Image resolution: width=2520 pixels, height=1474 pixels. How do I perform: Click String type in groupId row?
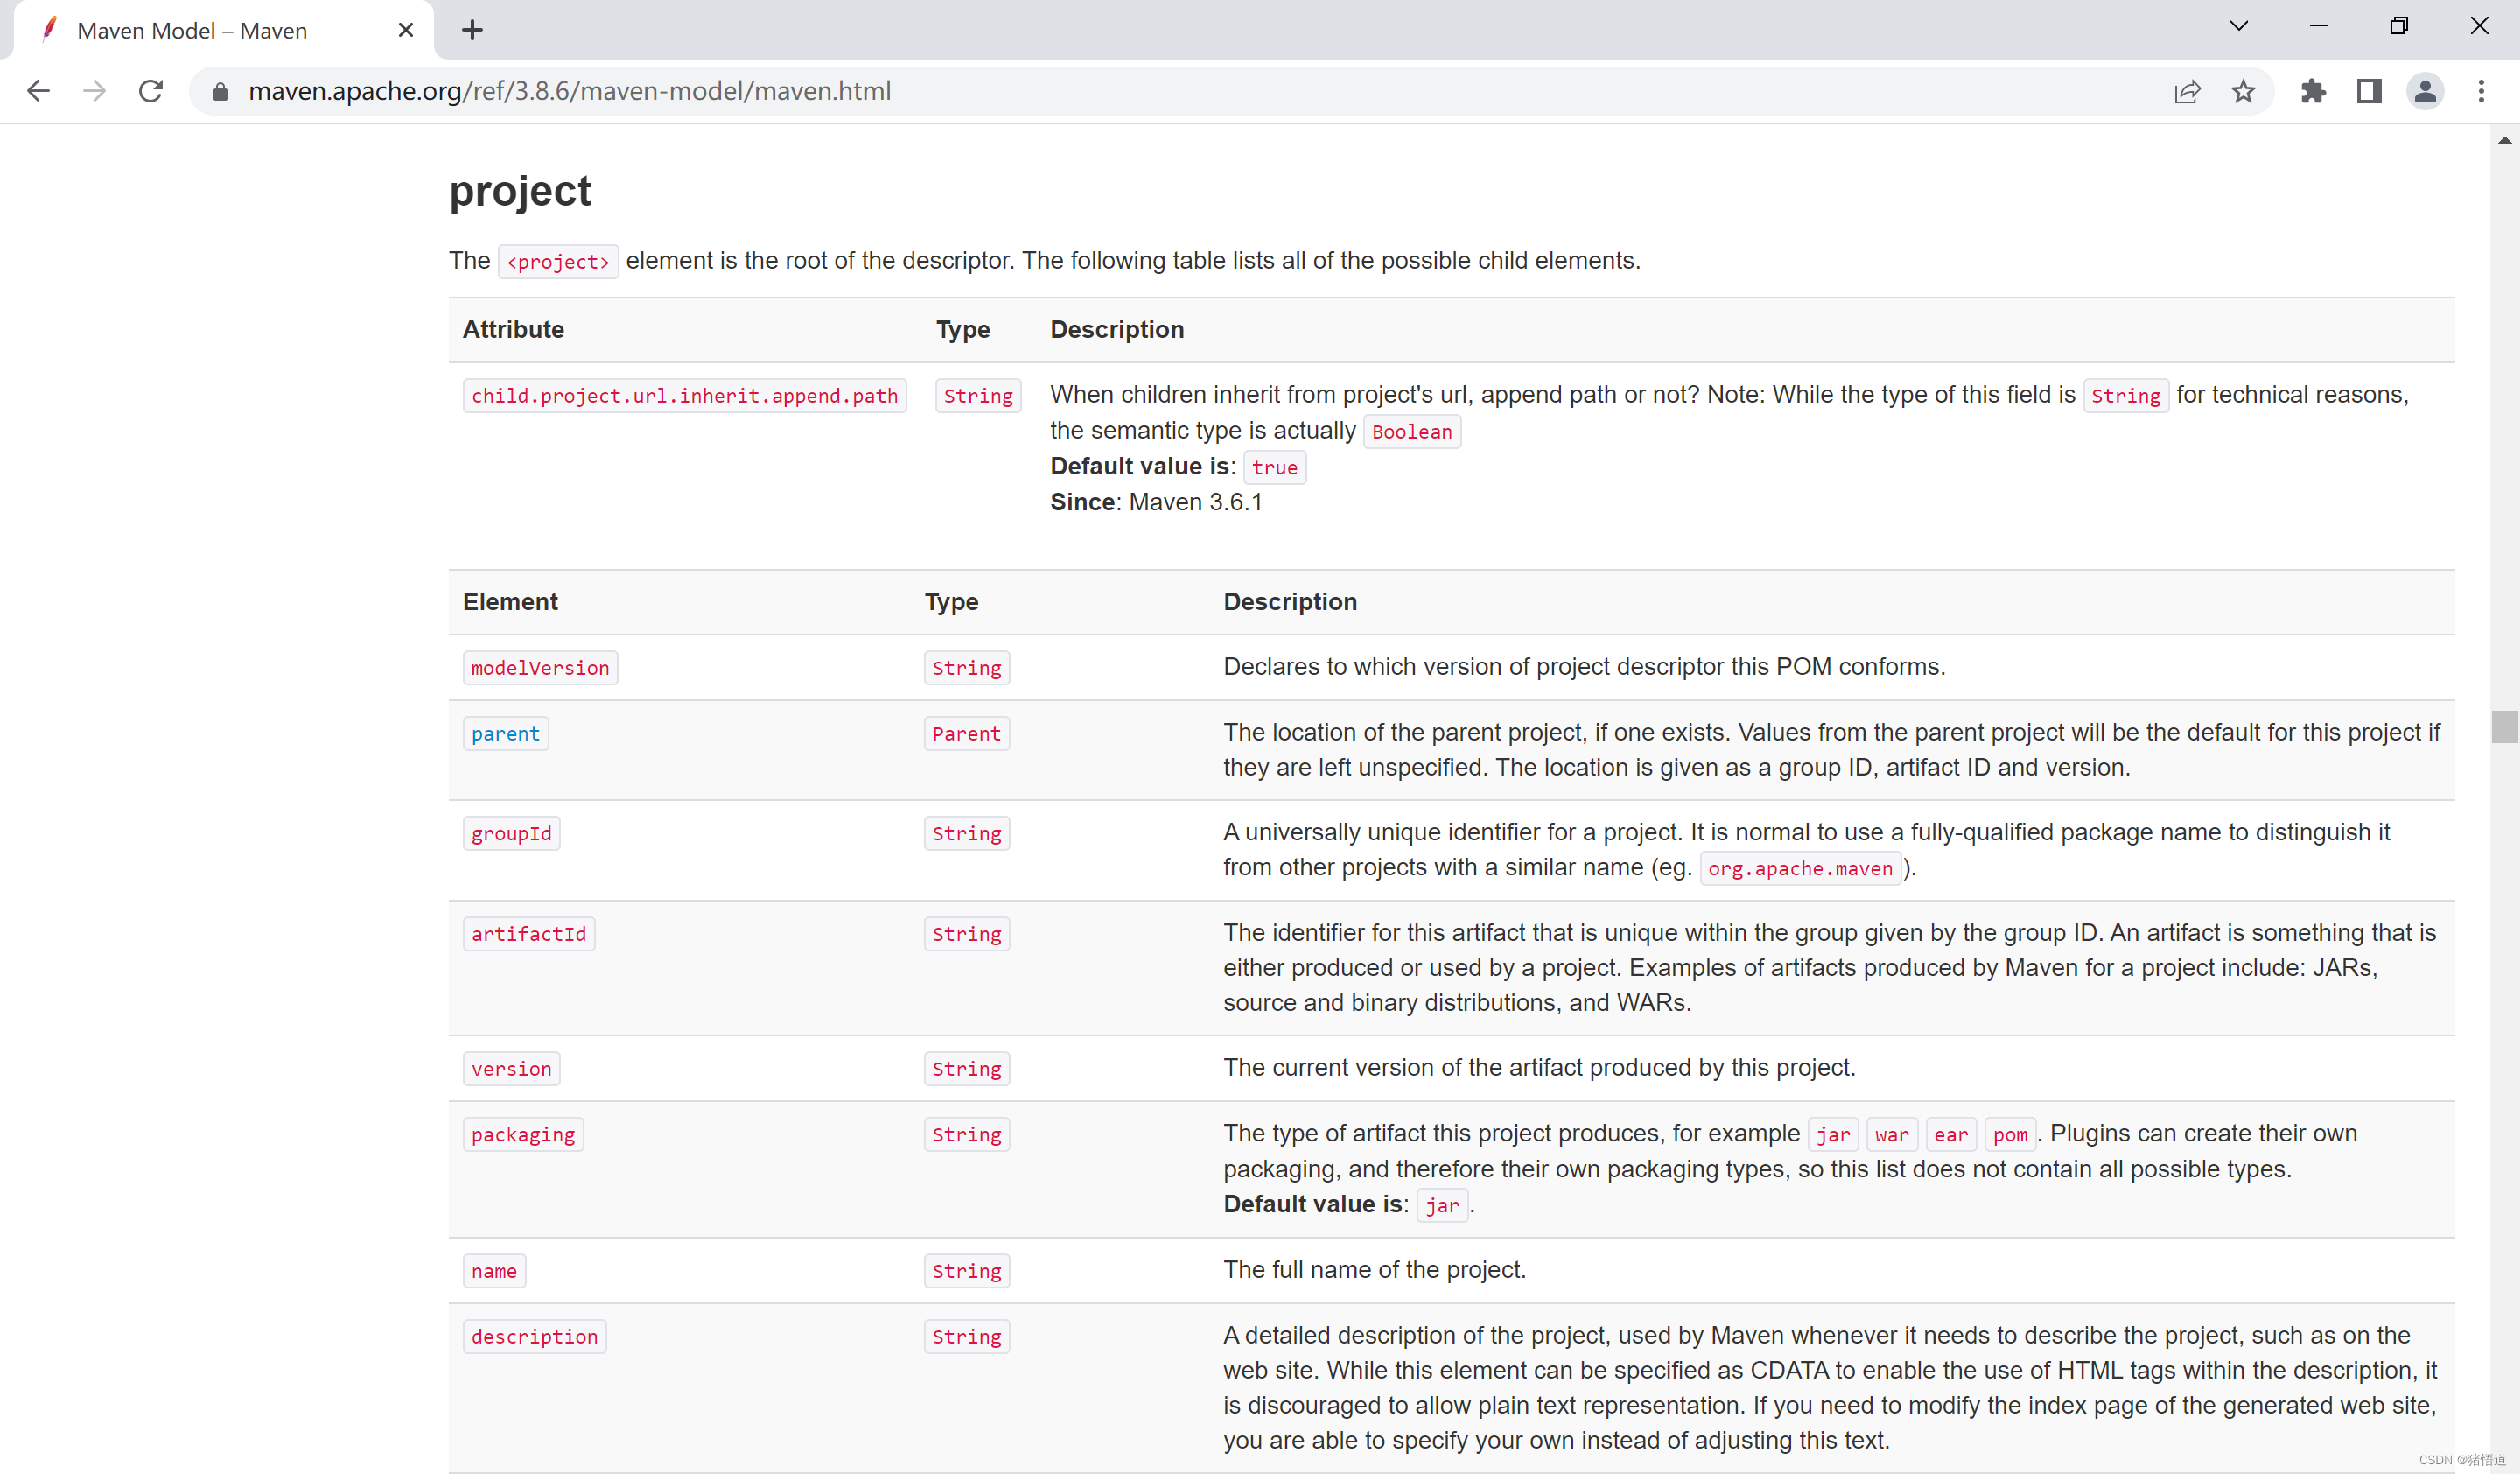(x=966, y=834)
